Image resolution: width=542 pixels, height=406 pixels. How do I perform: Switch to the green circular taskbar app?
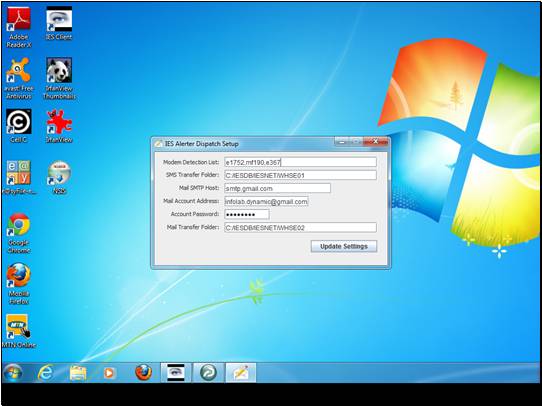click(208, 372)
